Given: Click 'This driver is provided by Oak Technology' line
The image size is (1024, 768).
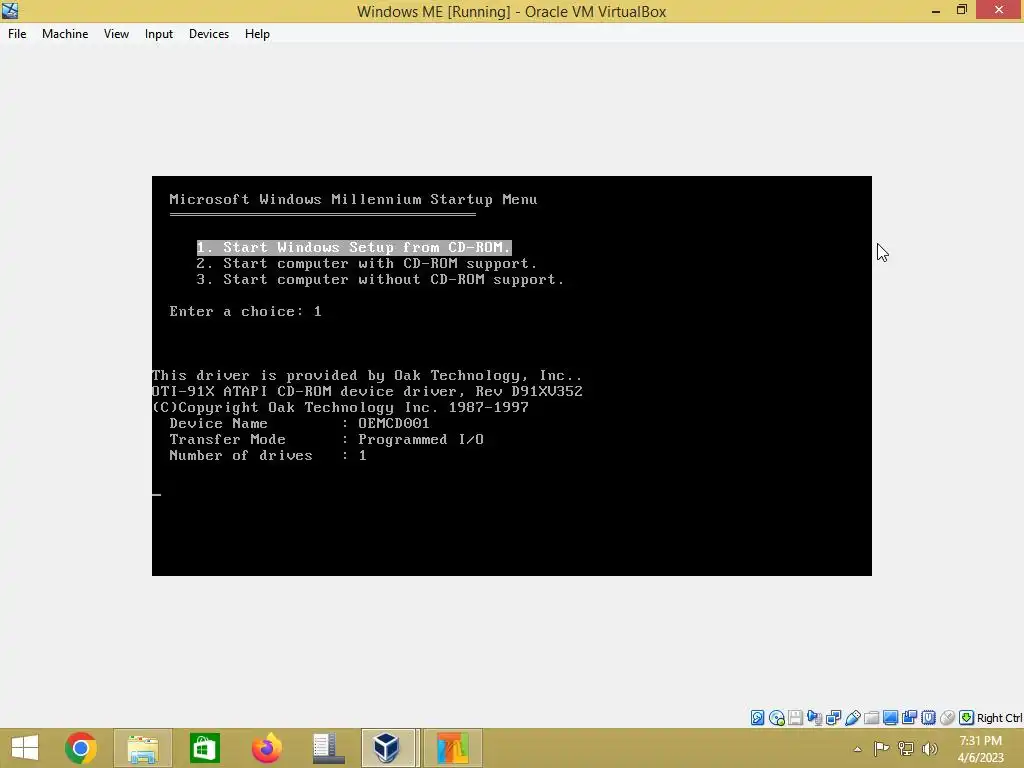Looking at the screenshot, I should point(367,376).
